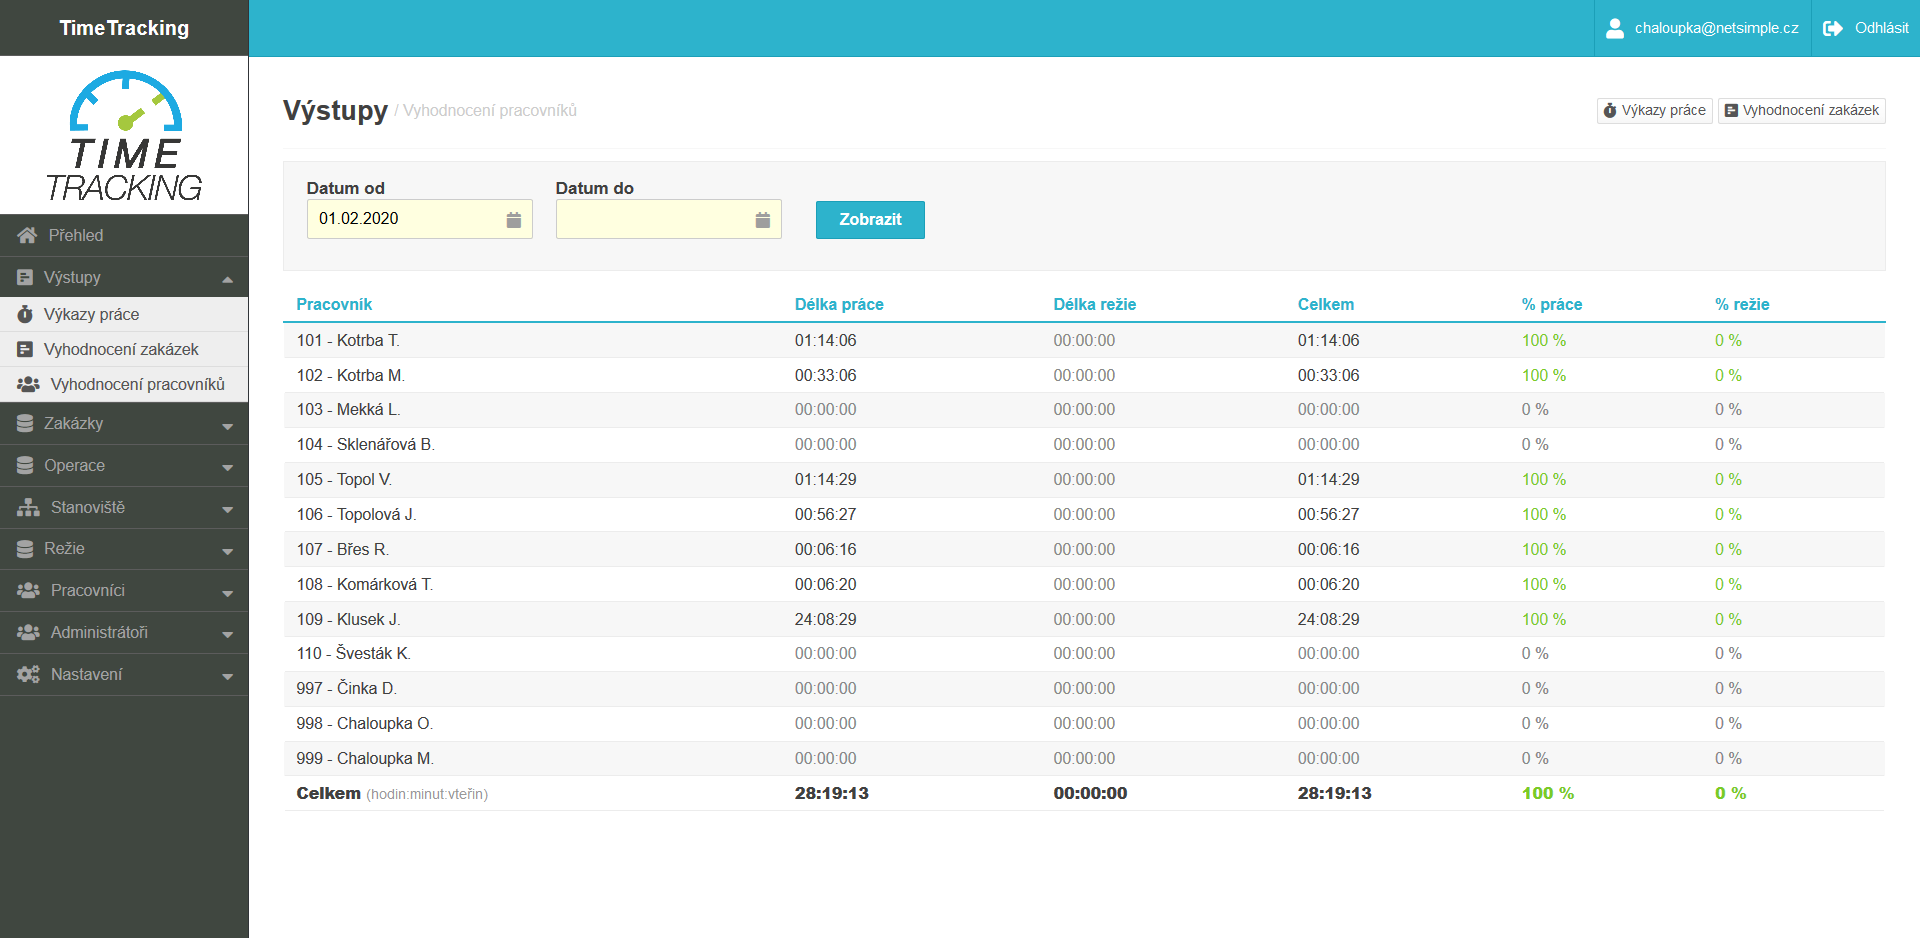Viewport: 1920px width, 938px height.
Task: Click the users icon next to Administrátoři
Action: tap(28, 632)
